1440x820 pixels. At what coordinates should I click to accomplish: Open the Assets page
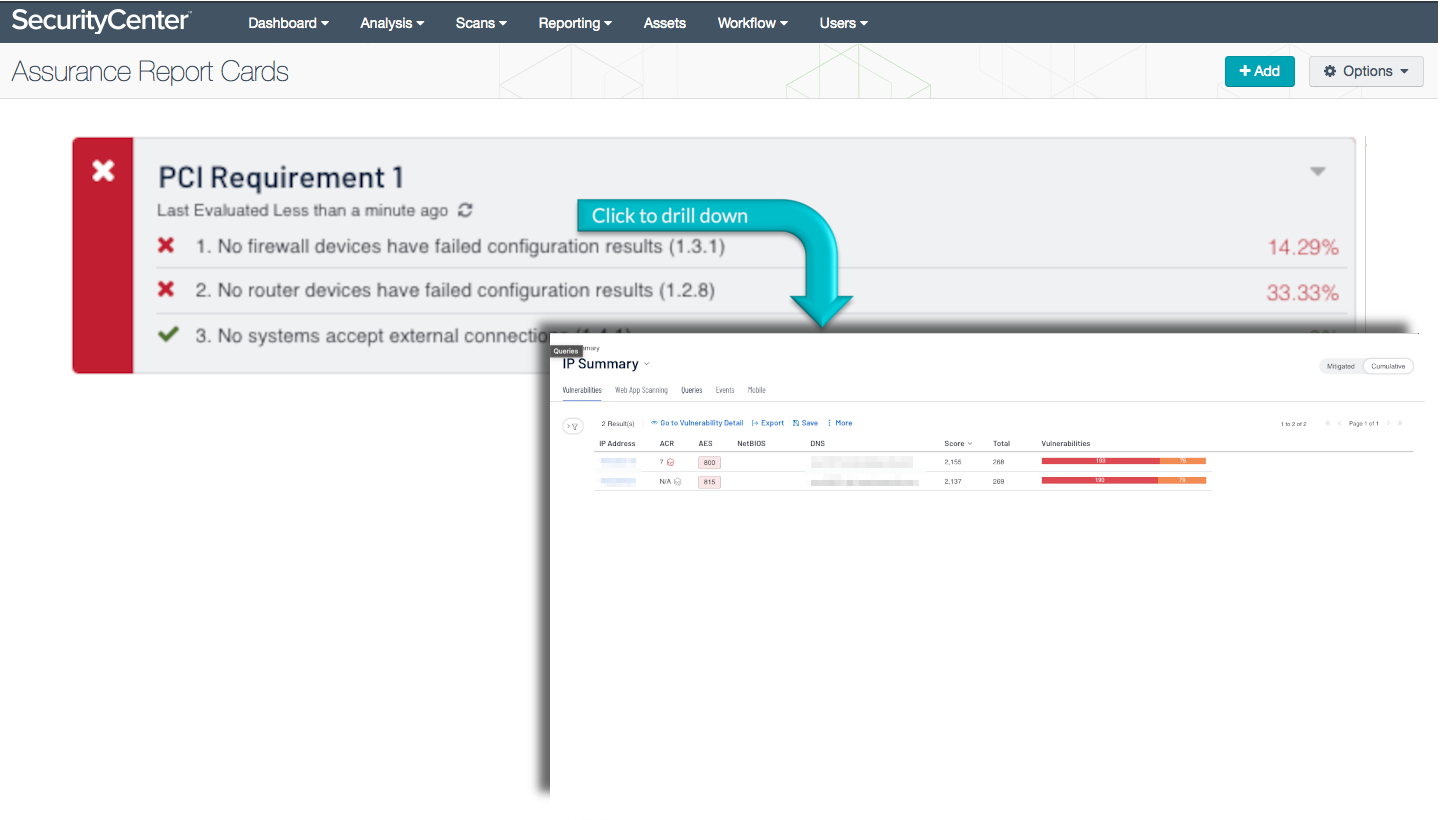[x=665, y=23]
